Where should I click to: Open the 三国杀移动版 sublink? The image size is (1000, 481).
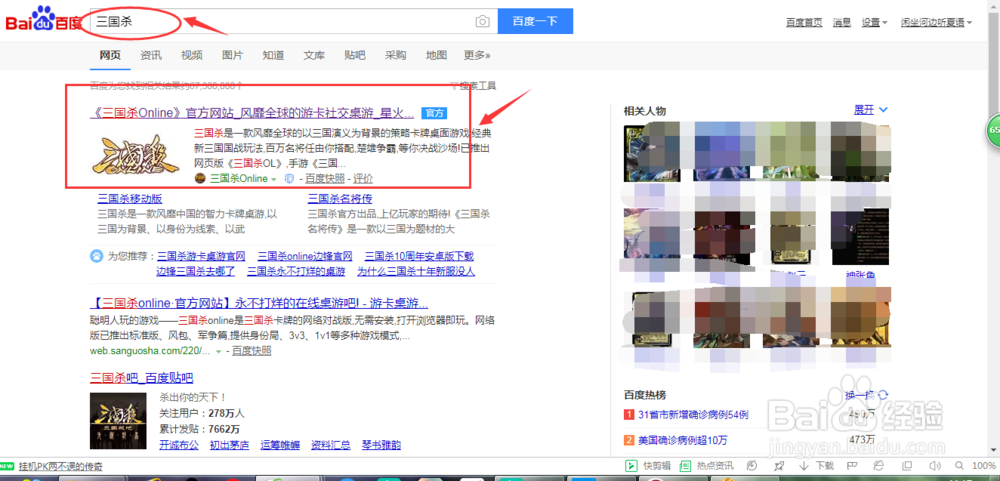[x=129, y=198]
